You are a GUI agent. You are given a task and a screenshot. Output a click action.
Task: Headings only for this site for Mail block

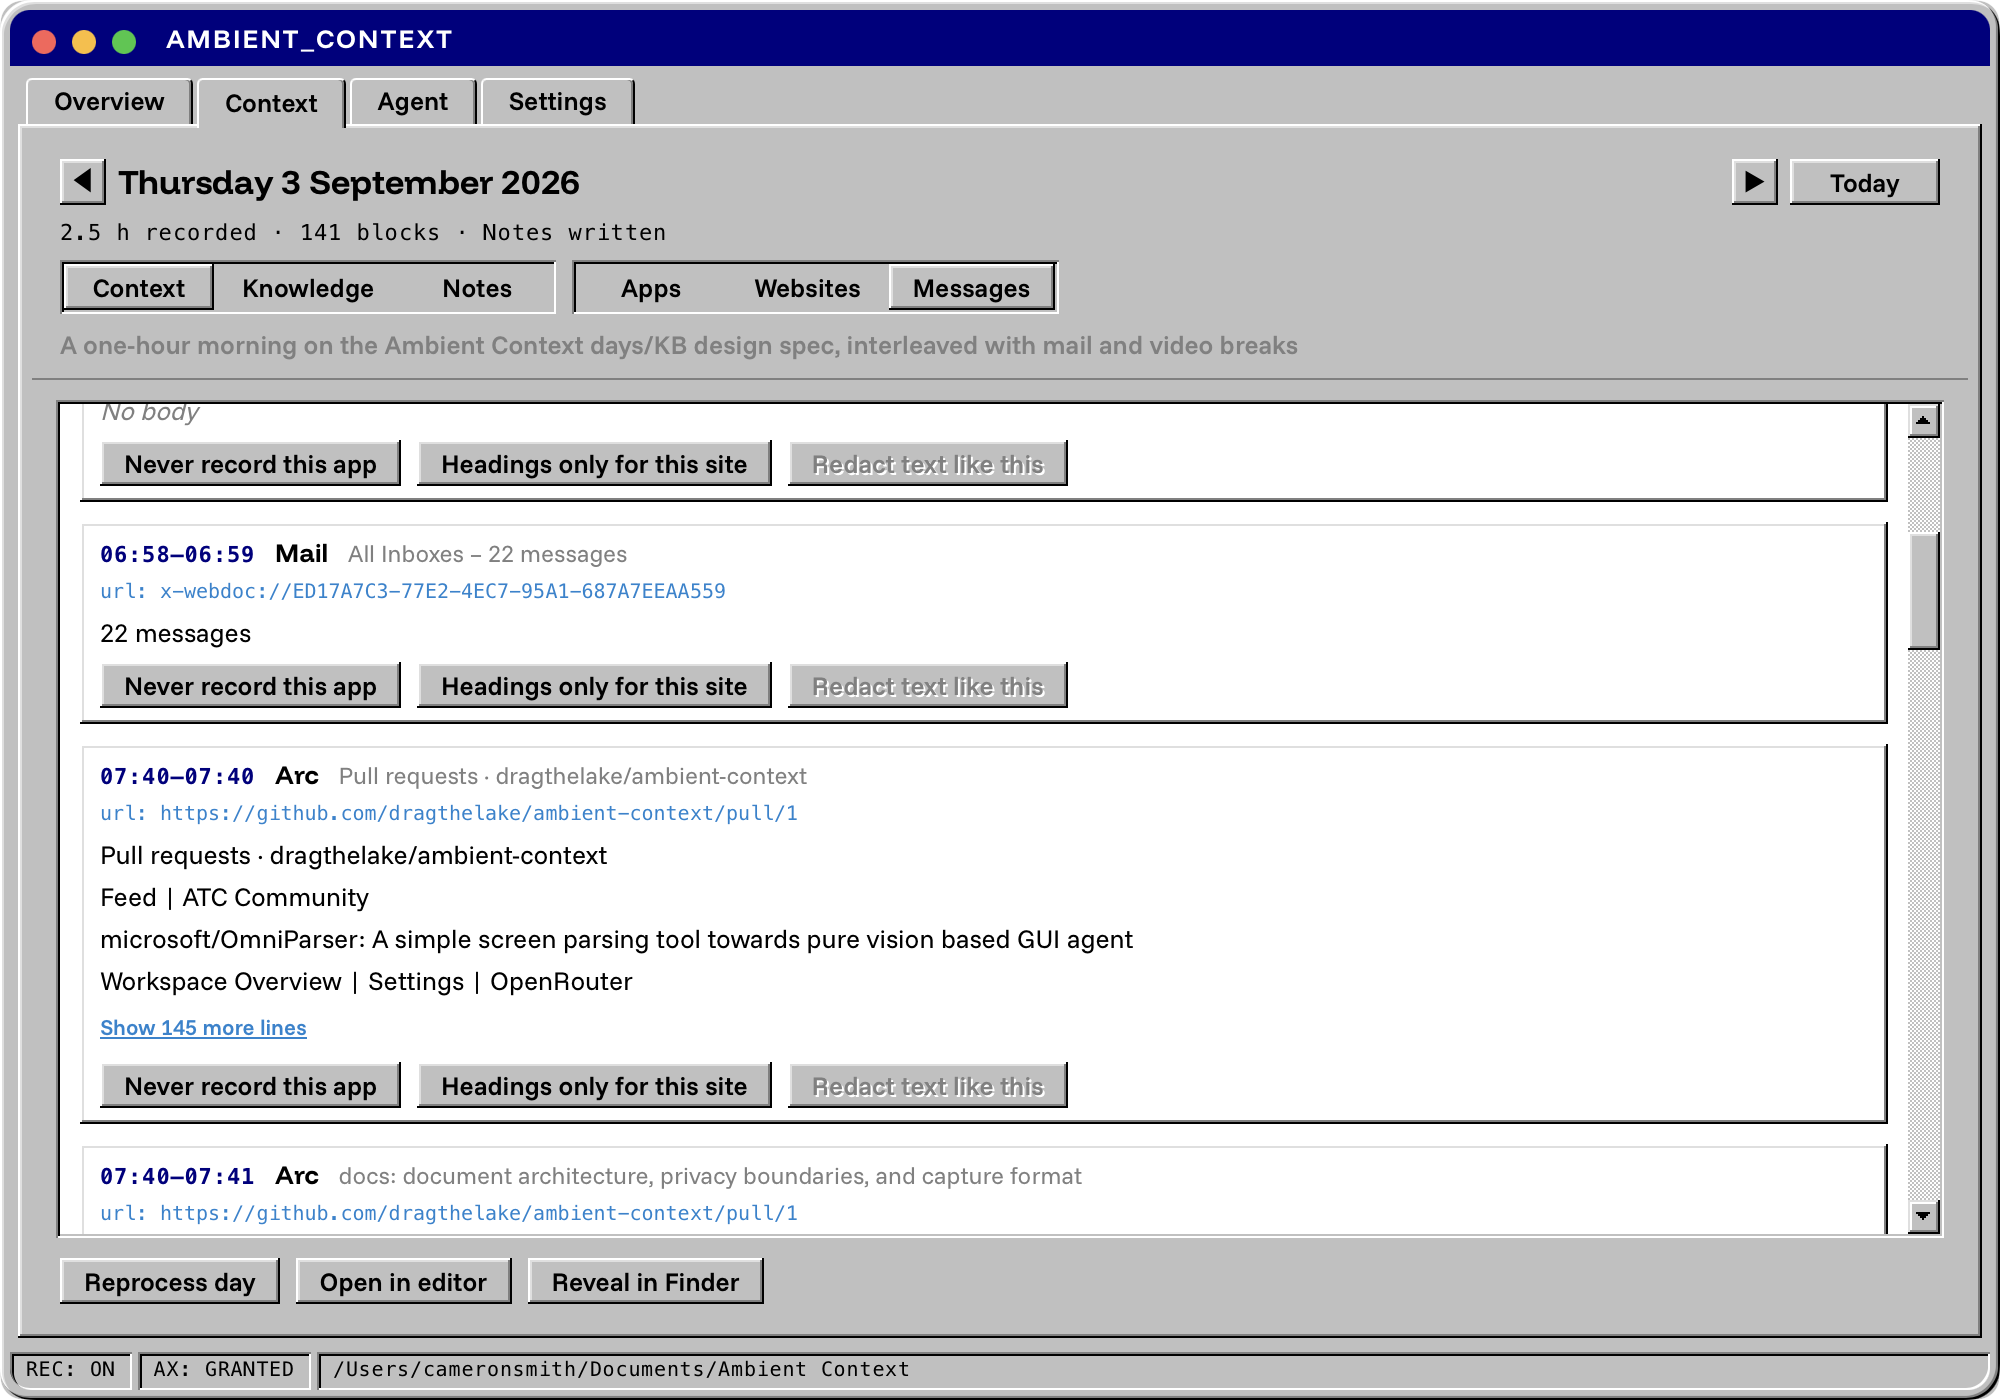594,686
